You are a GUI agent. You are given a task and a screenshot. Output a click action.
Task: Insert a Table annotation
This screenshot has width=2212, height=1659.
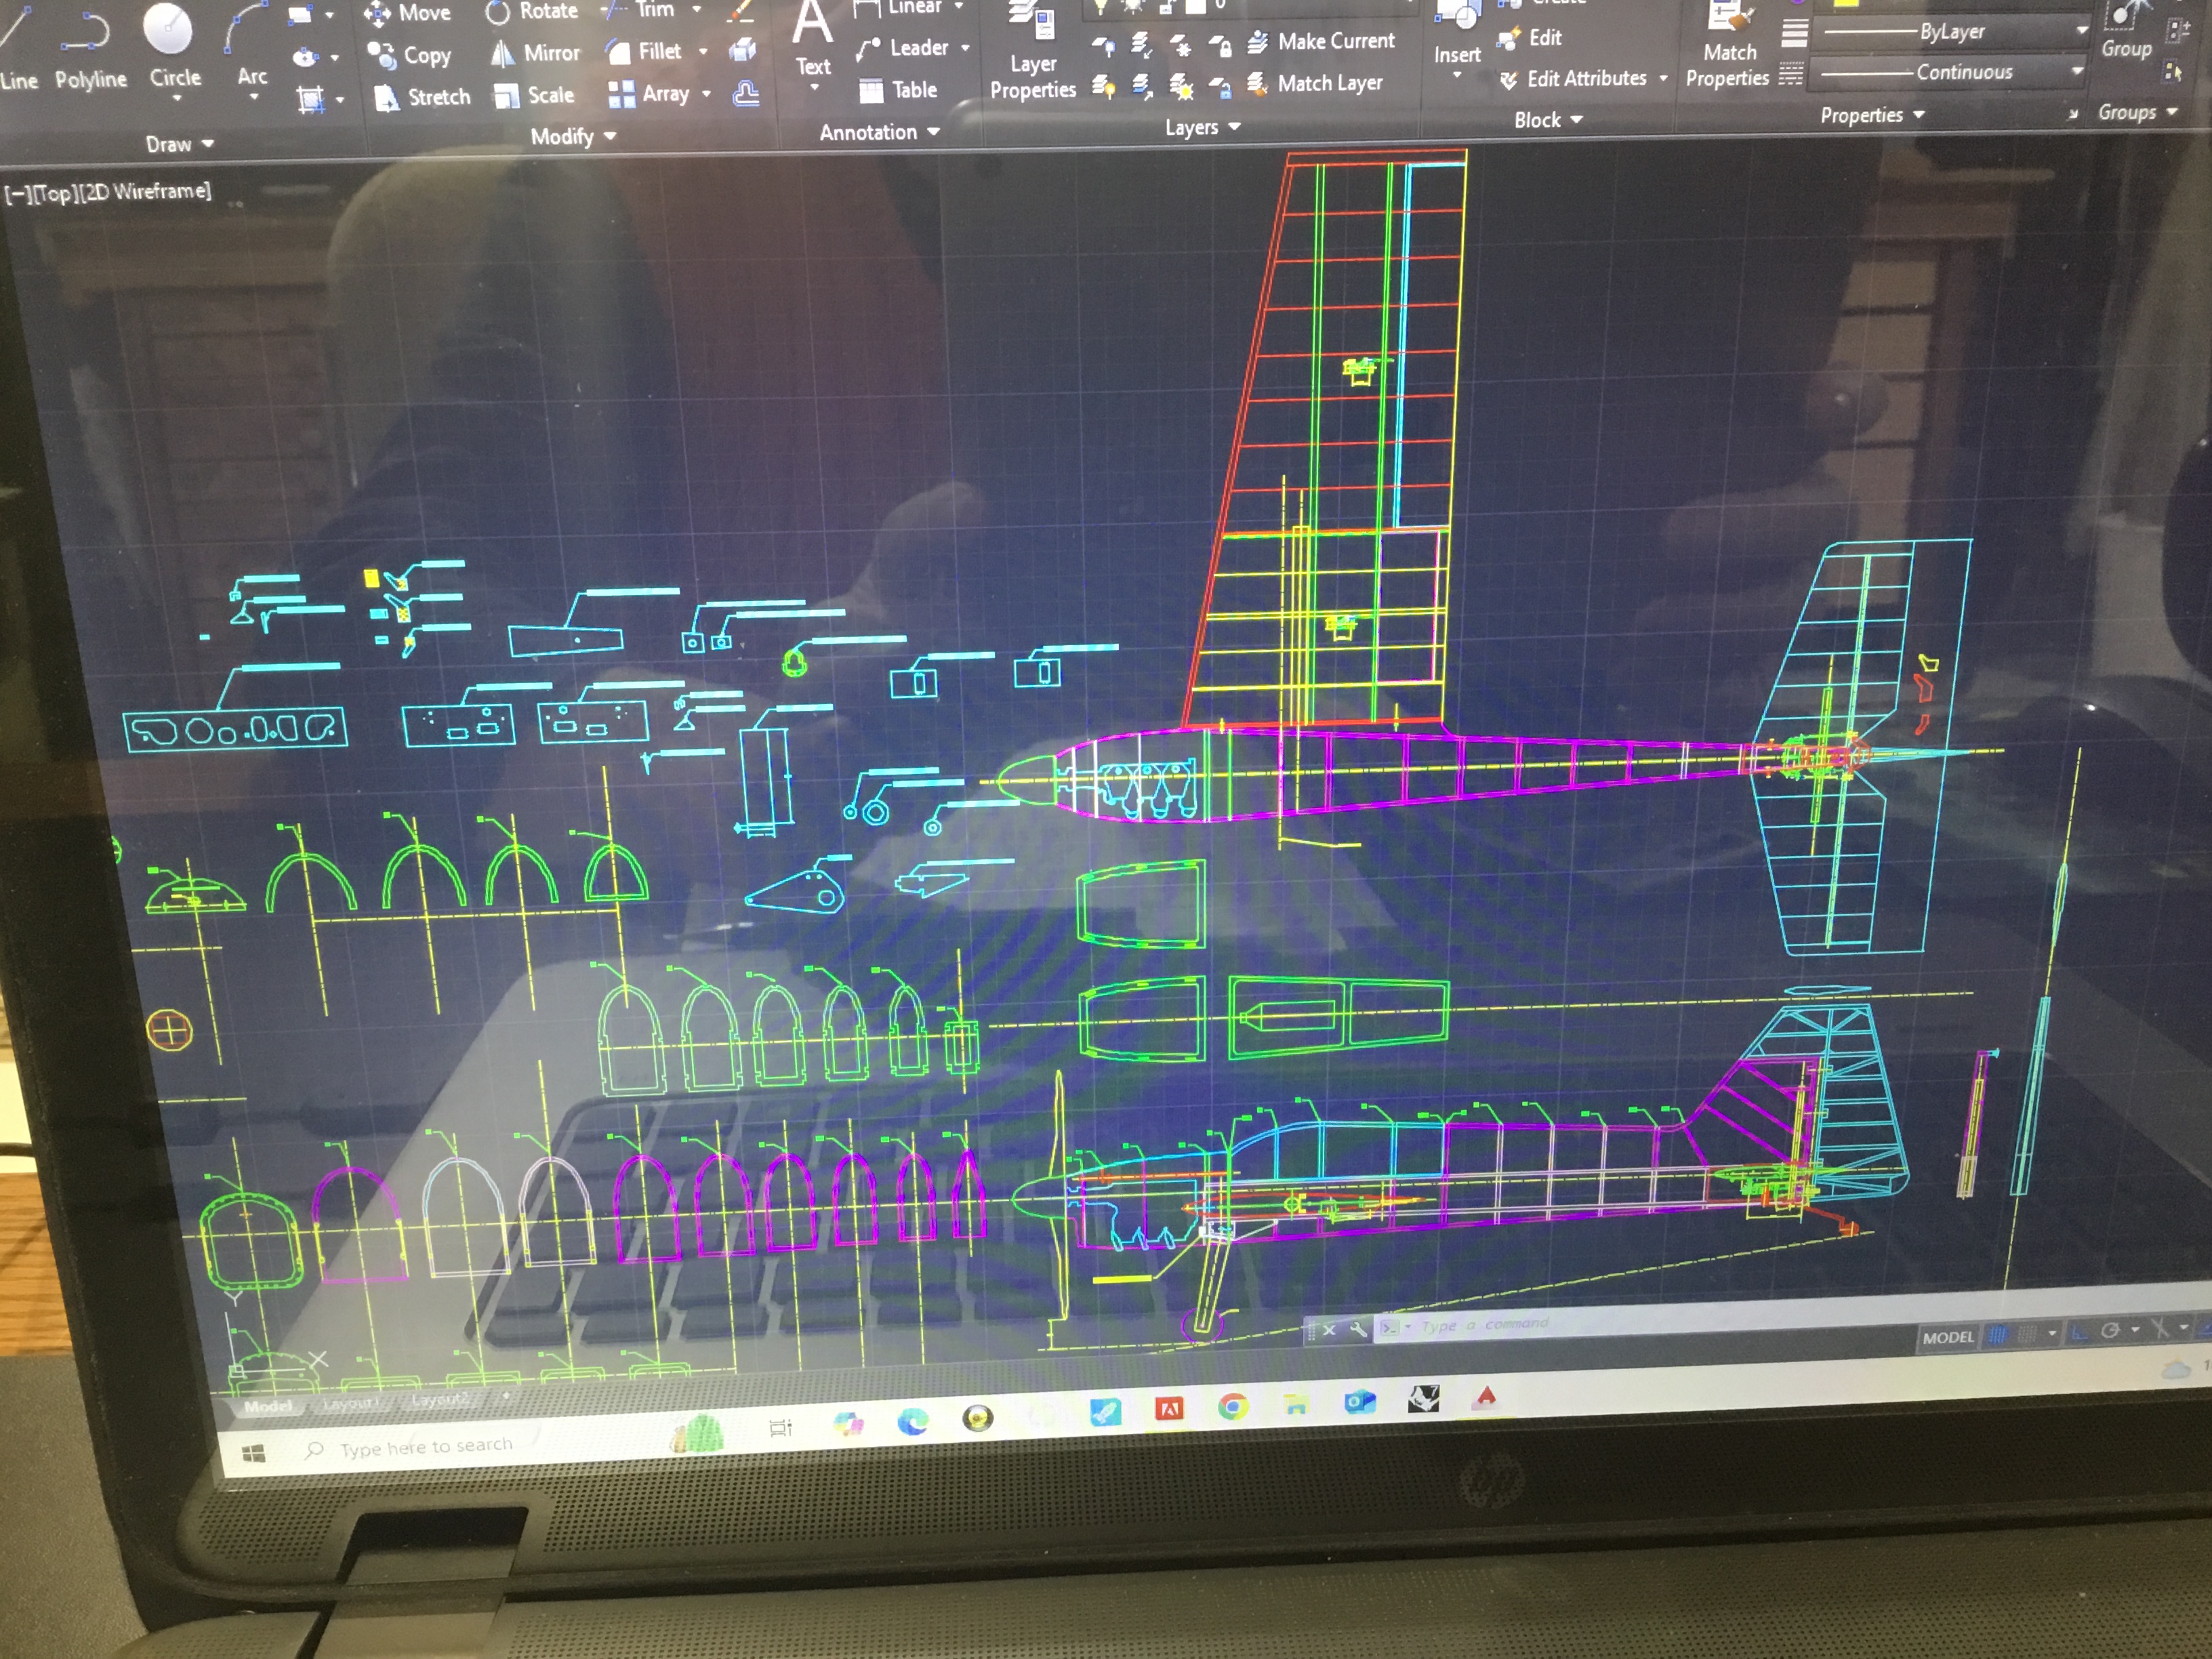point(898,90)
